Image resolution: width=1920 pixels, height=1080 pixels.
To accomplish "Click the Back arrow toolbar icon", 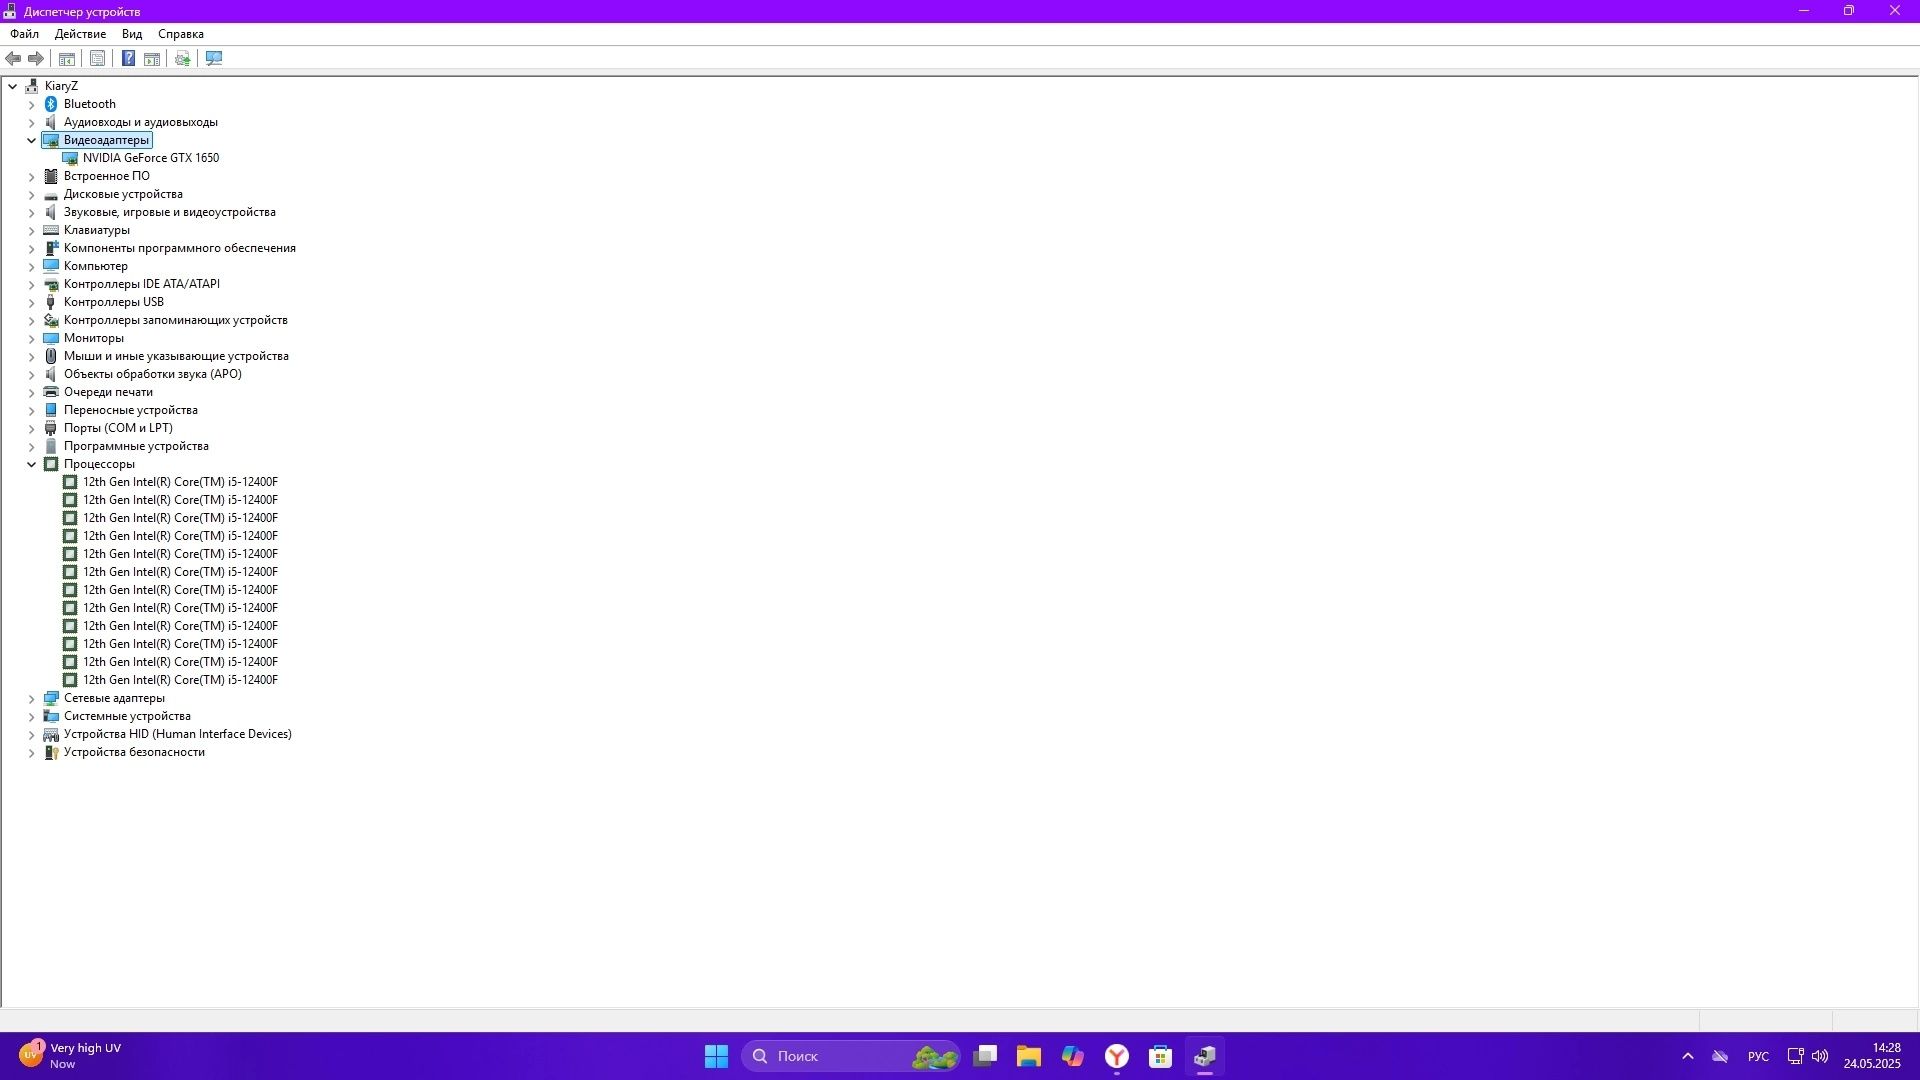I will tap(13, 59).
